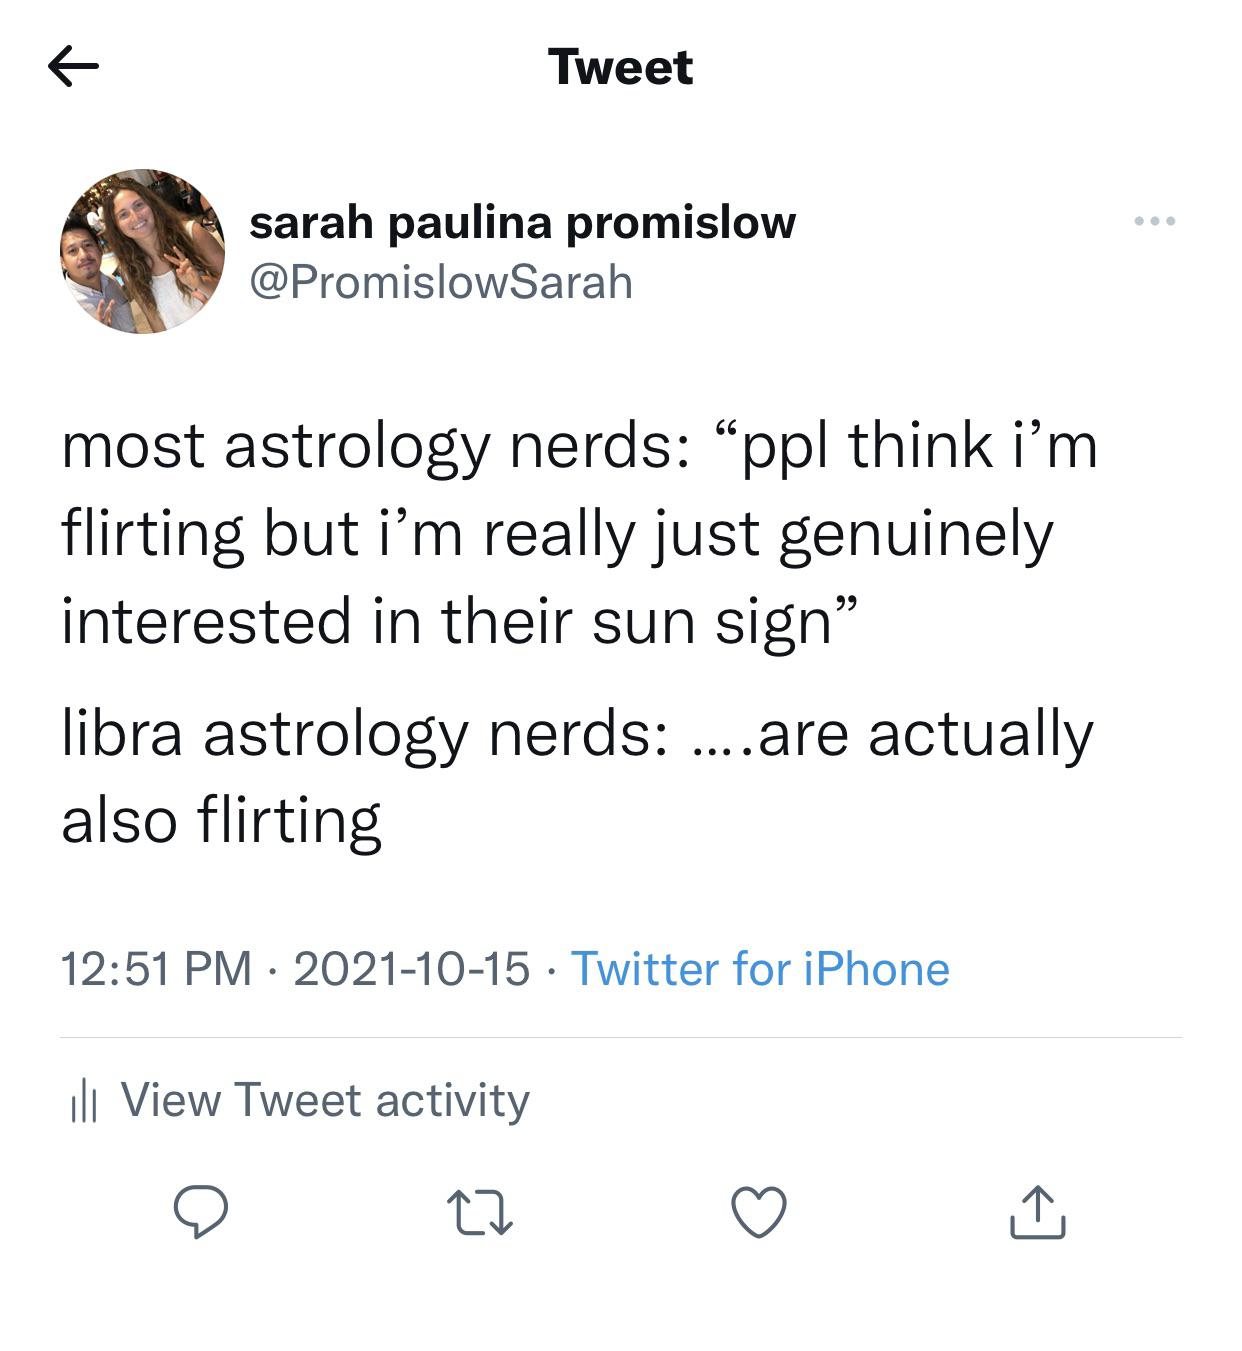Open the Twitter for iPhone source link
The height and width of the screenshot is (1351, 1242).
coord(760,969)
